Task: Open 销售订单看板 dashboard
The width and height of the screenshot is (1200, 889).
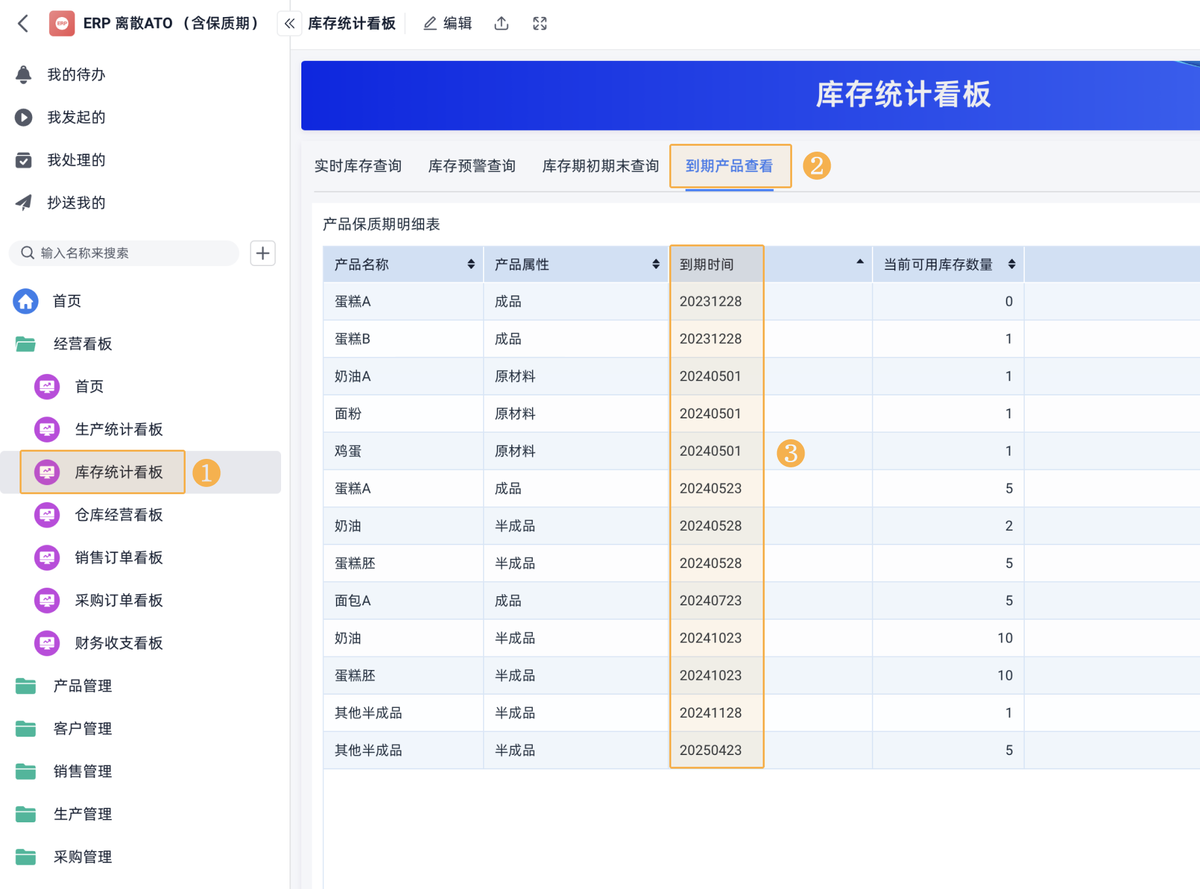Action: pyautogui.click(x=118, y=558)
